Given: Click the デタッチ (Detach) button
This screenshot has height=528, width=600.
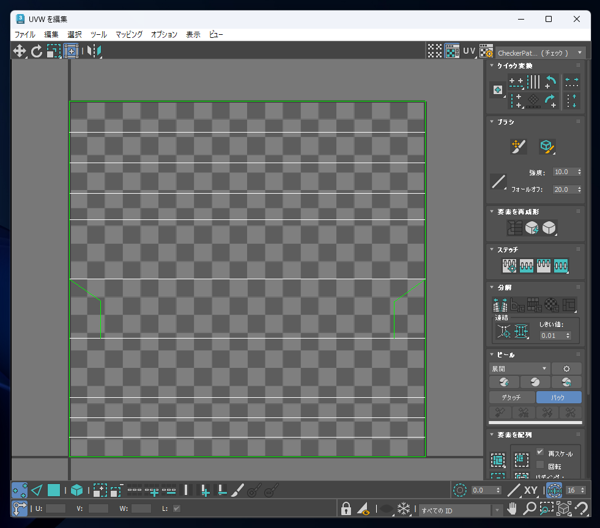Looking at the screenshot, I should pos(512,398).
